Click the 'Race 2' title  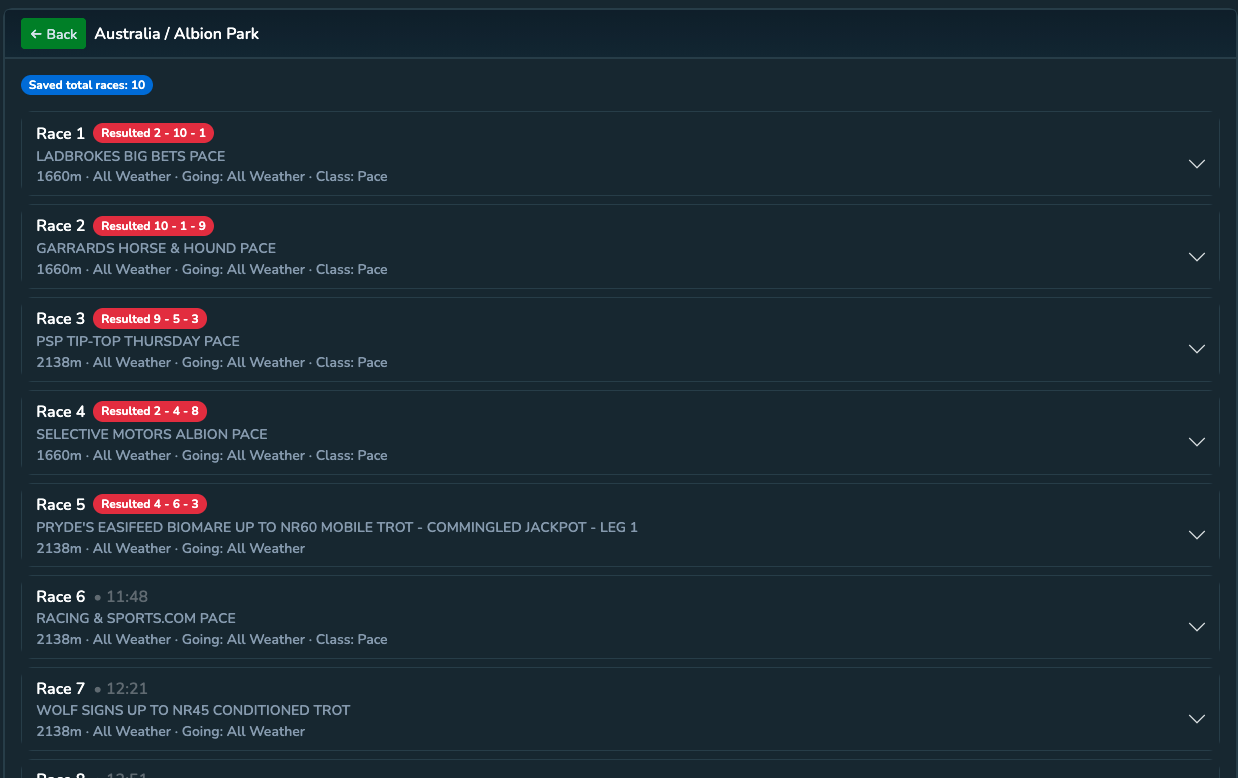[x=61, y=226]
